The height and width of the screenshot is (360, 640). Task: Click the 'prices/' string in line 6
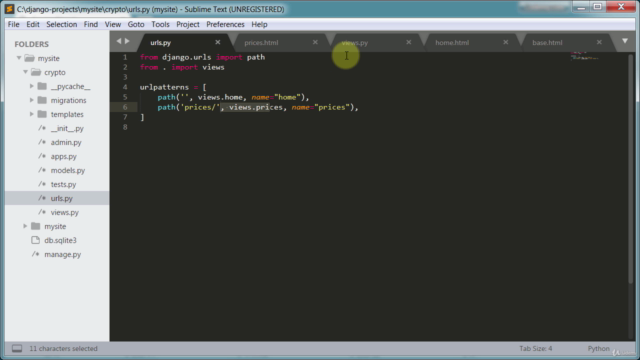[200, 107]
